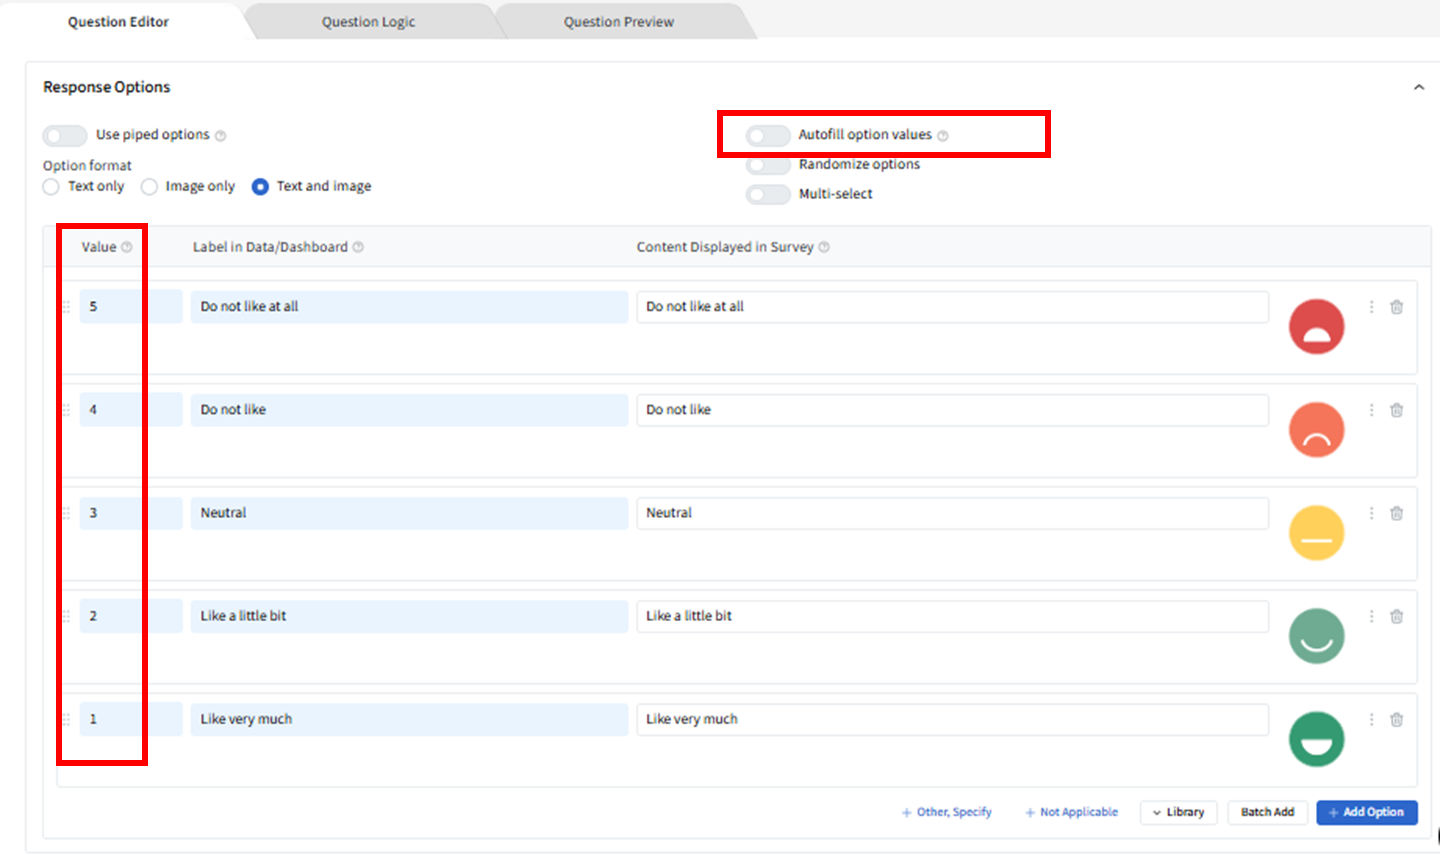
Task: Click help icon next to Value header
Action: [127, 247]
